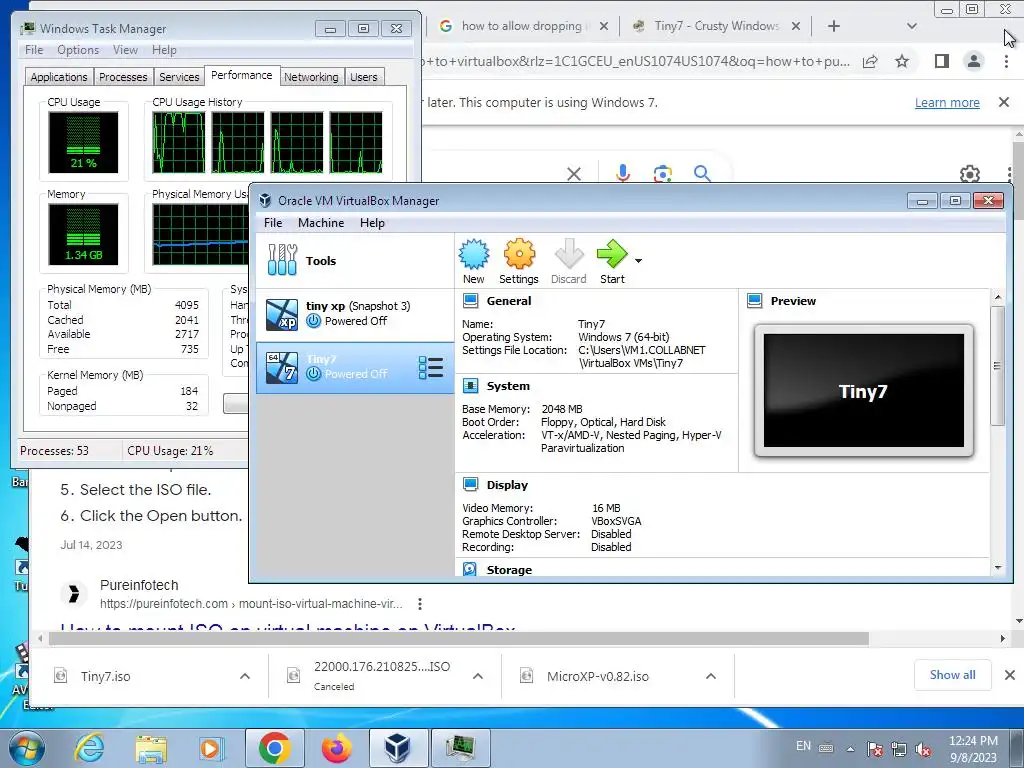The height and width of the screenshot is (768, 1024).
Task: Expand Tiny7.iso download options chevron
Action: coord(245,676)
